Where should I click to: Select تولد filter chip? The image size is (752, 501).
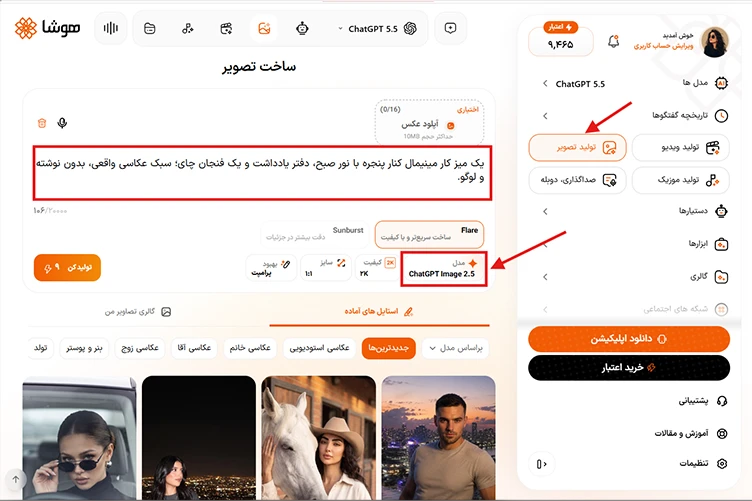41,348
